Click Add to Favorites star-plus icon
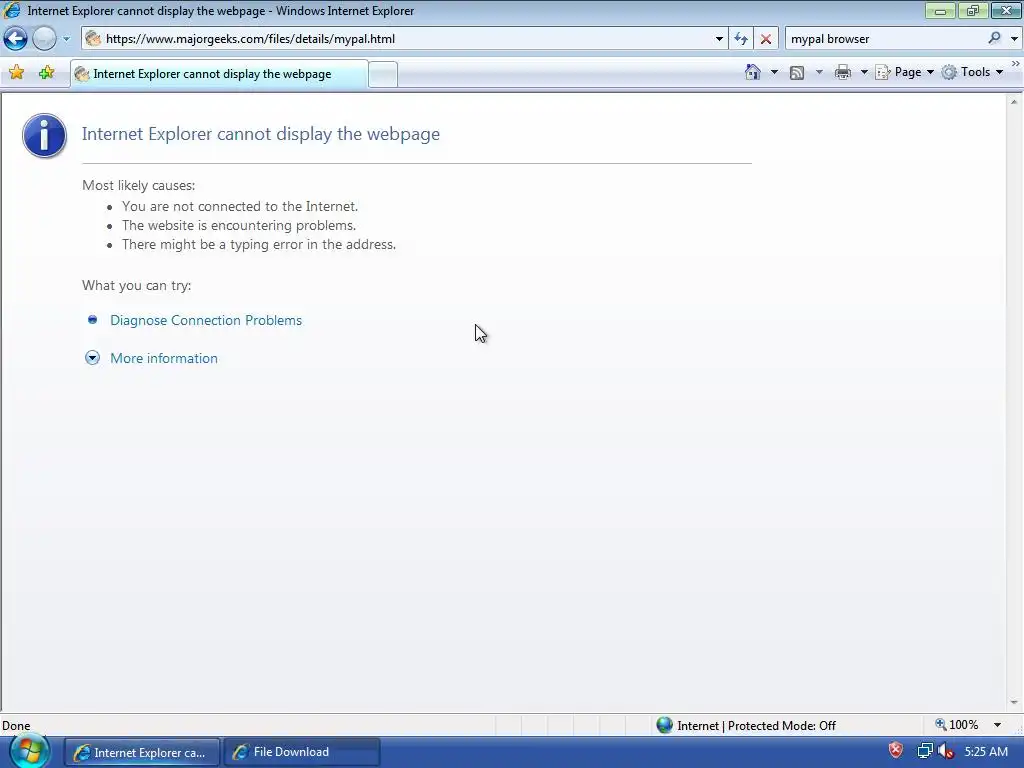This screenshot has width=1024, height=768. [46, 72]
